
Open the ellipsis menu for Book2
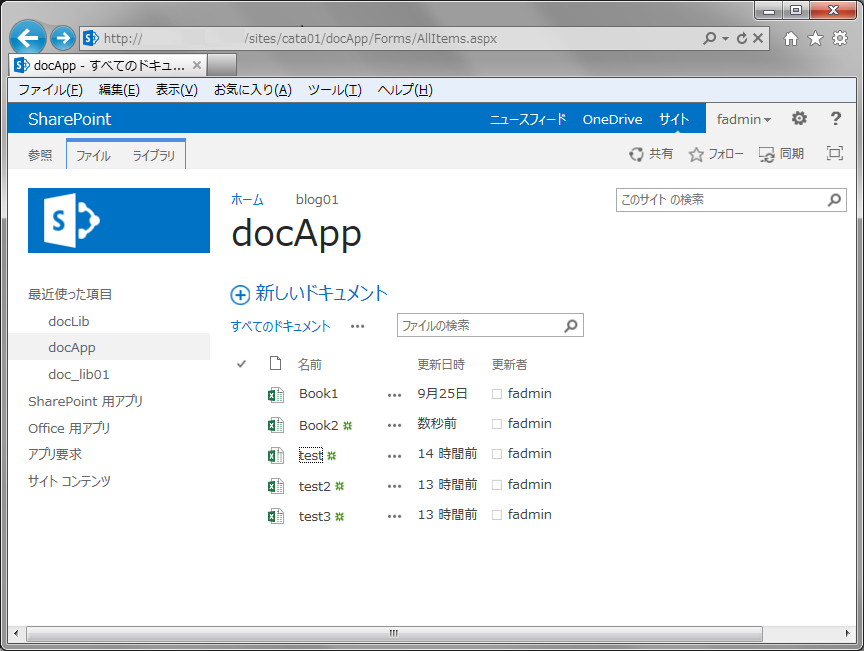394,425
